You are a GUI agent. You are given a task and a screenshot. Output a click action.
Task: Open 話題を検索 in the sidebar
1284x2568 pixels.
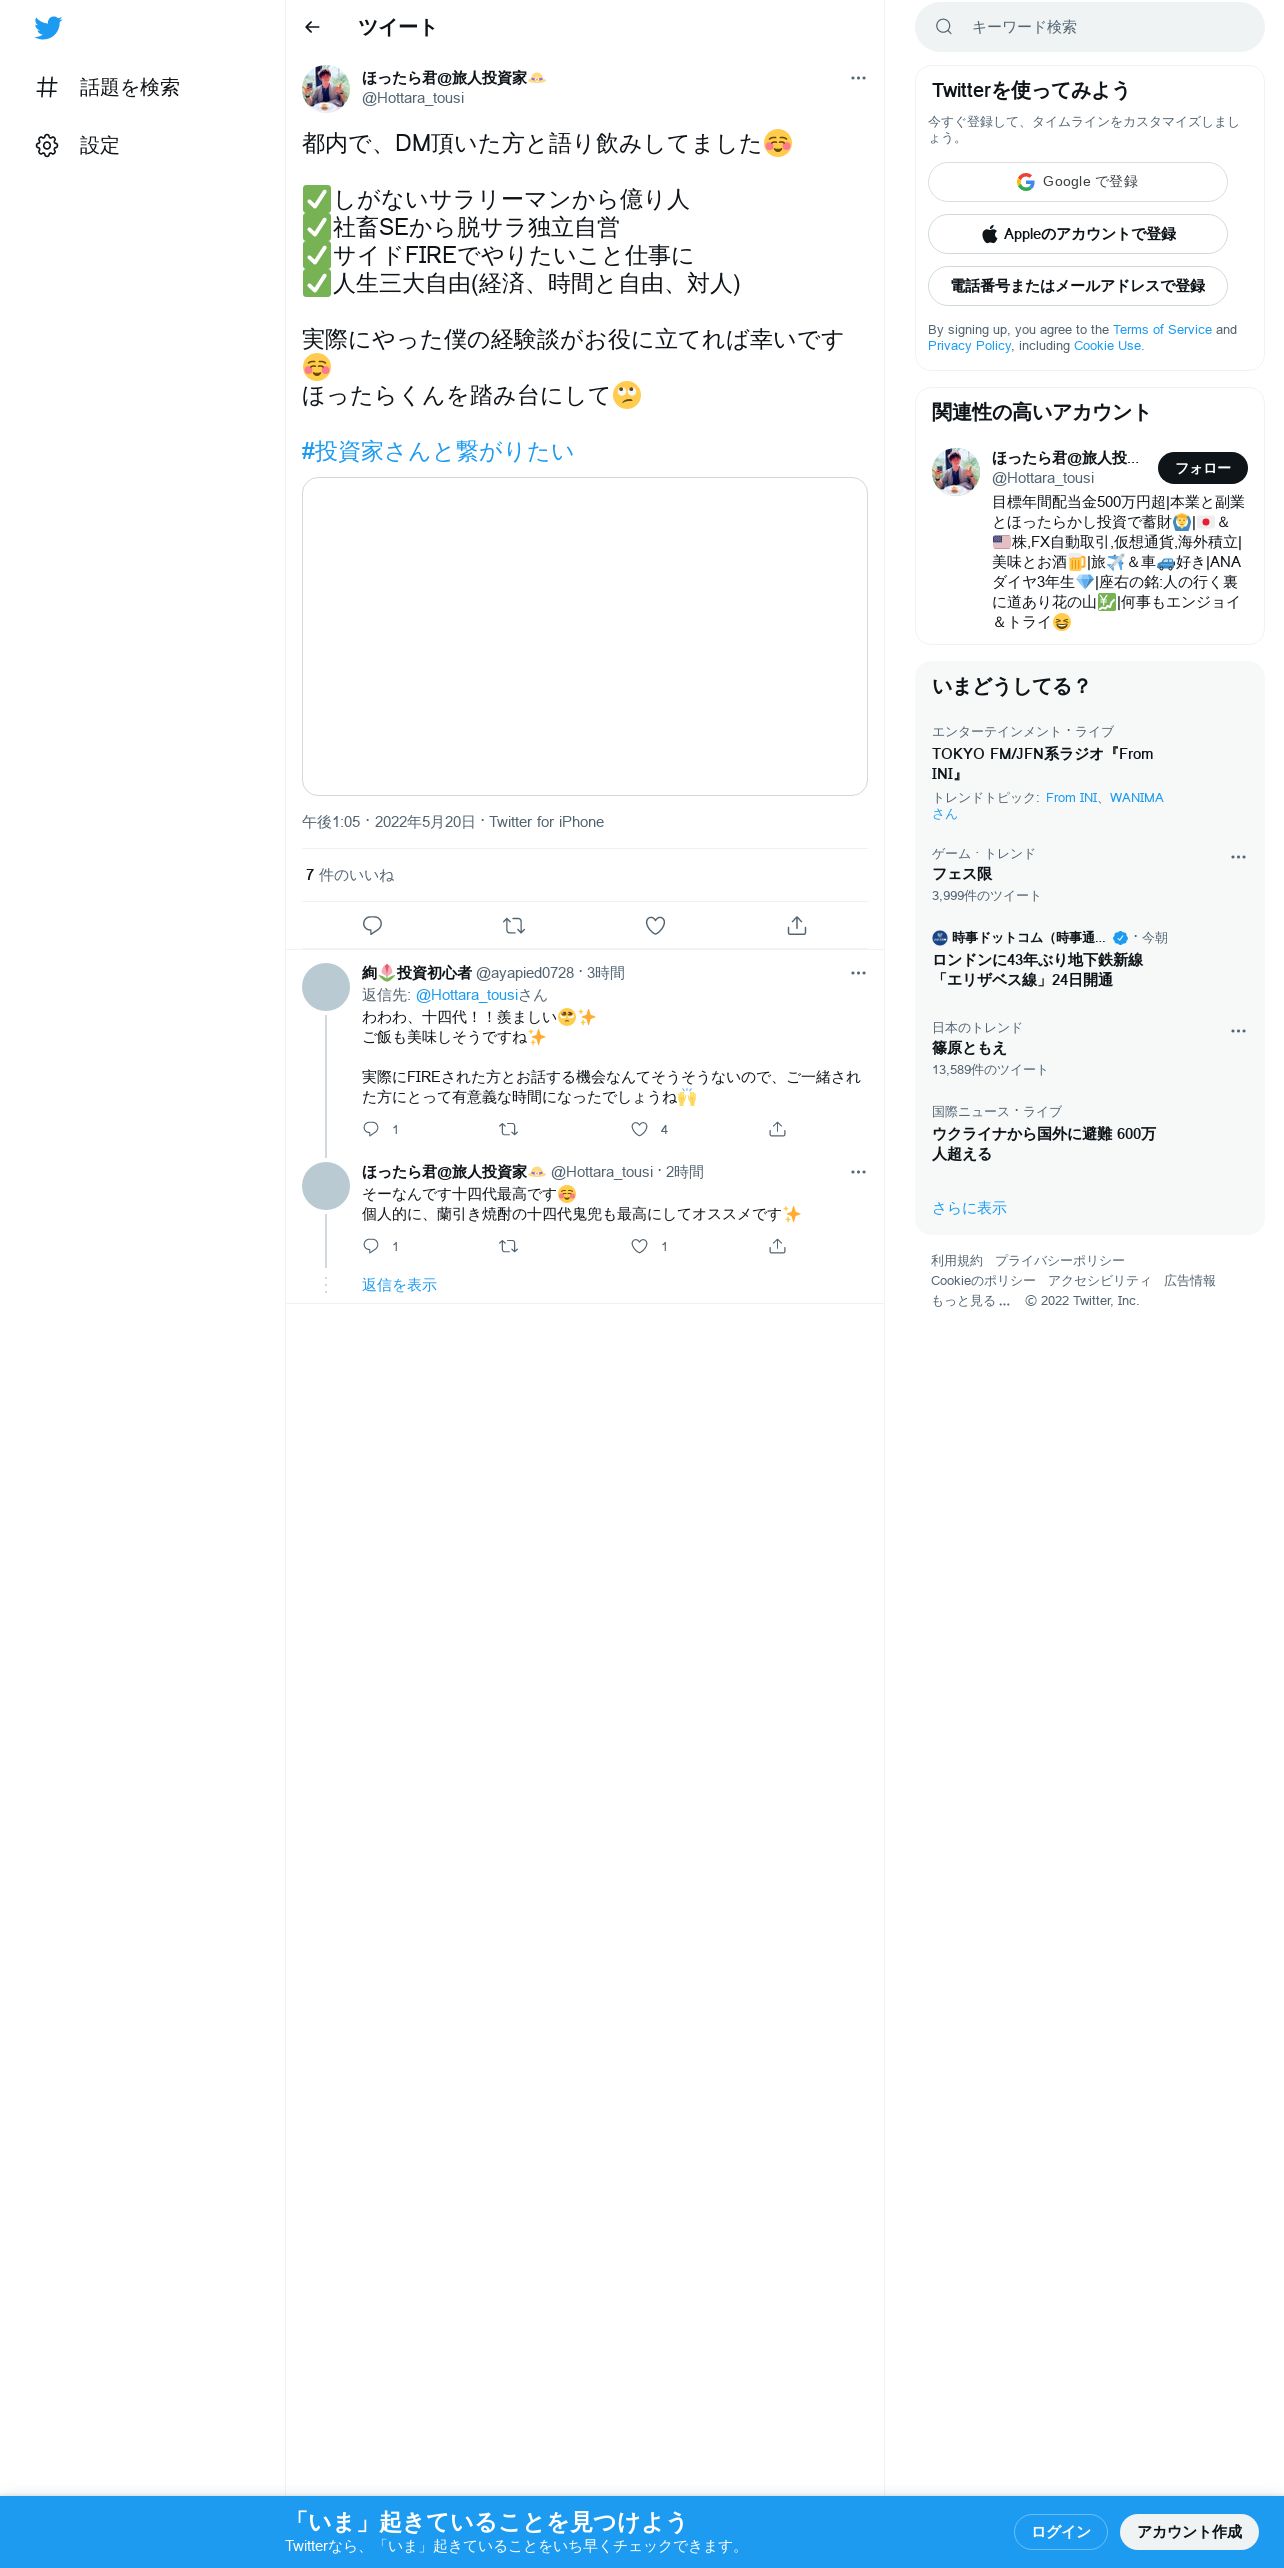(108, 87)
